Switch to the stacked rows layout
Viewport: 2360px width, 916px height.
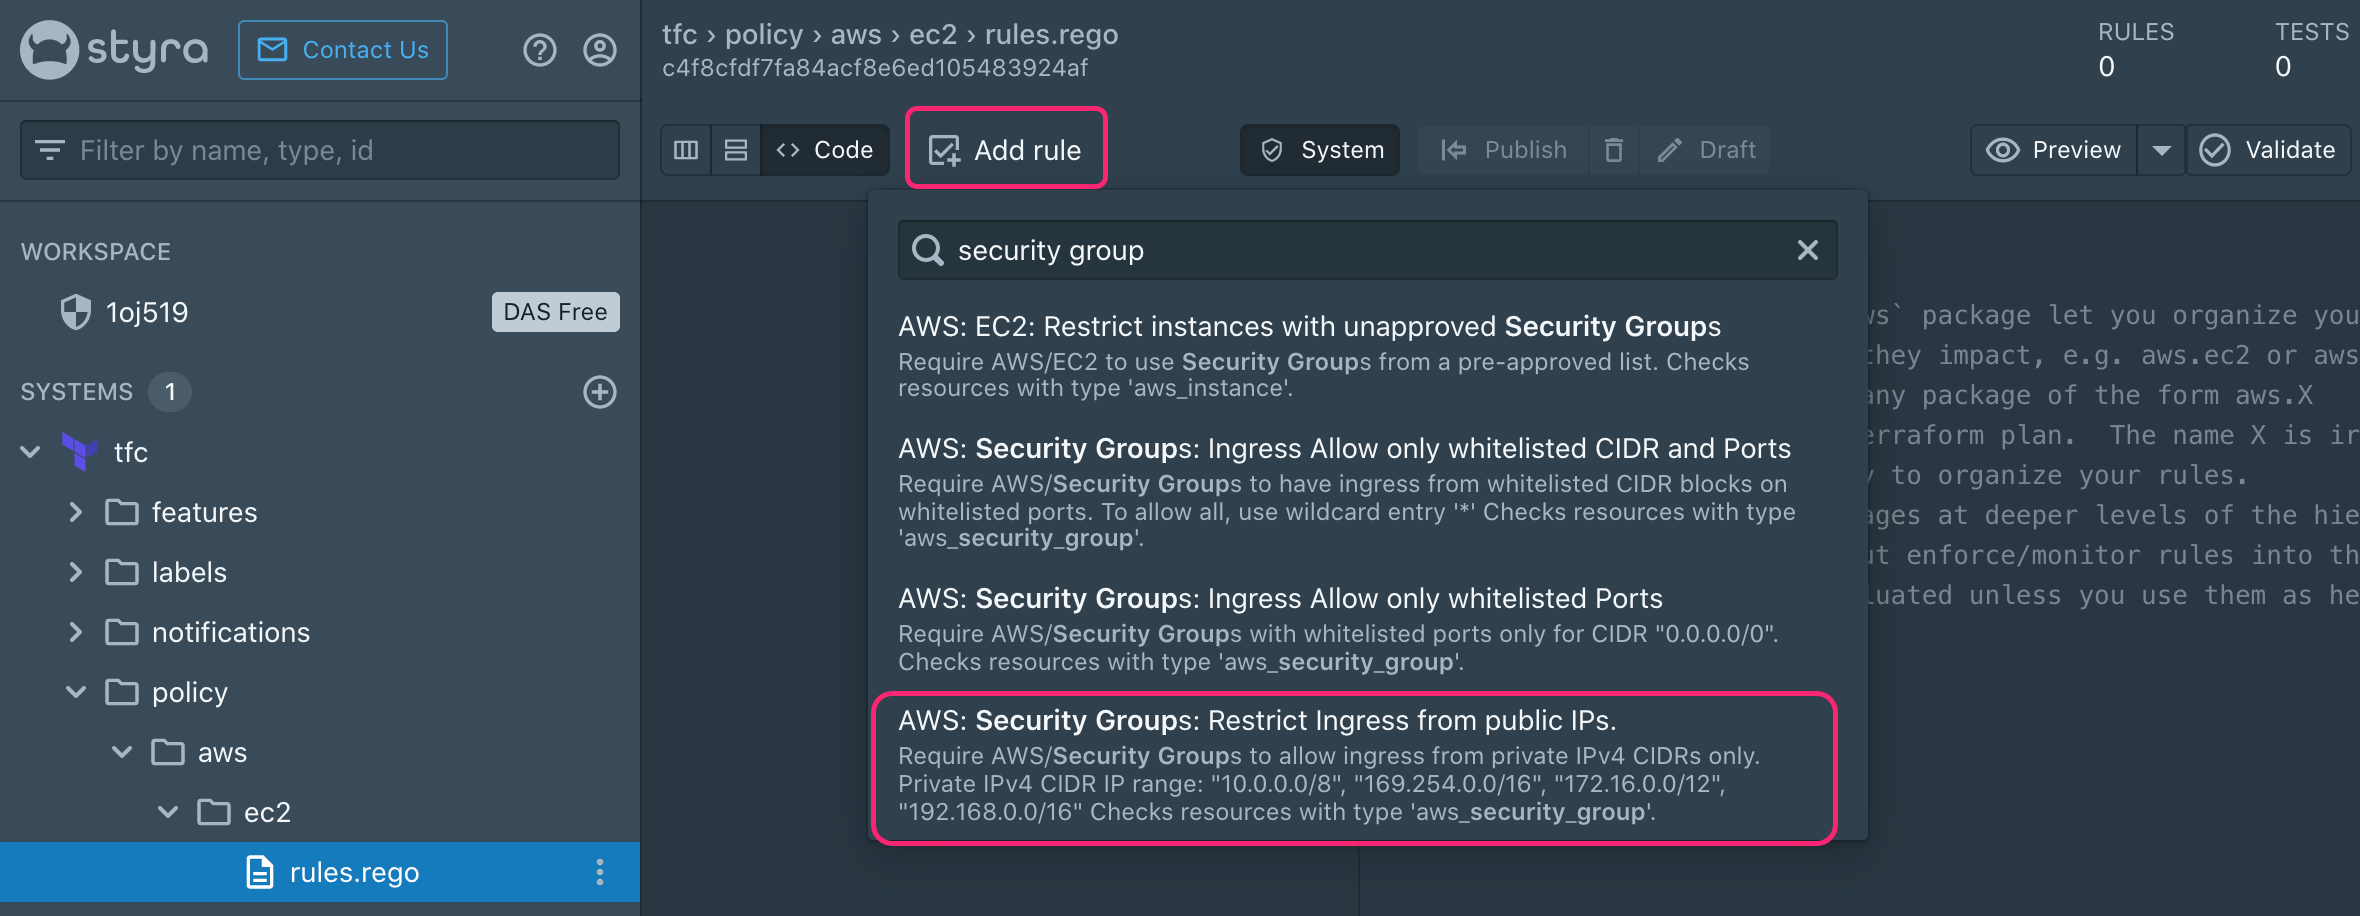736,150
